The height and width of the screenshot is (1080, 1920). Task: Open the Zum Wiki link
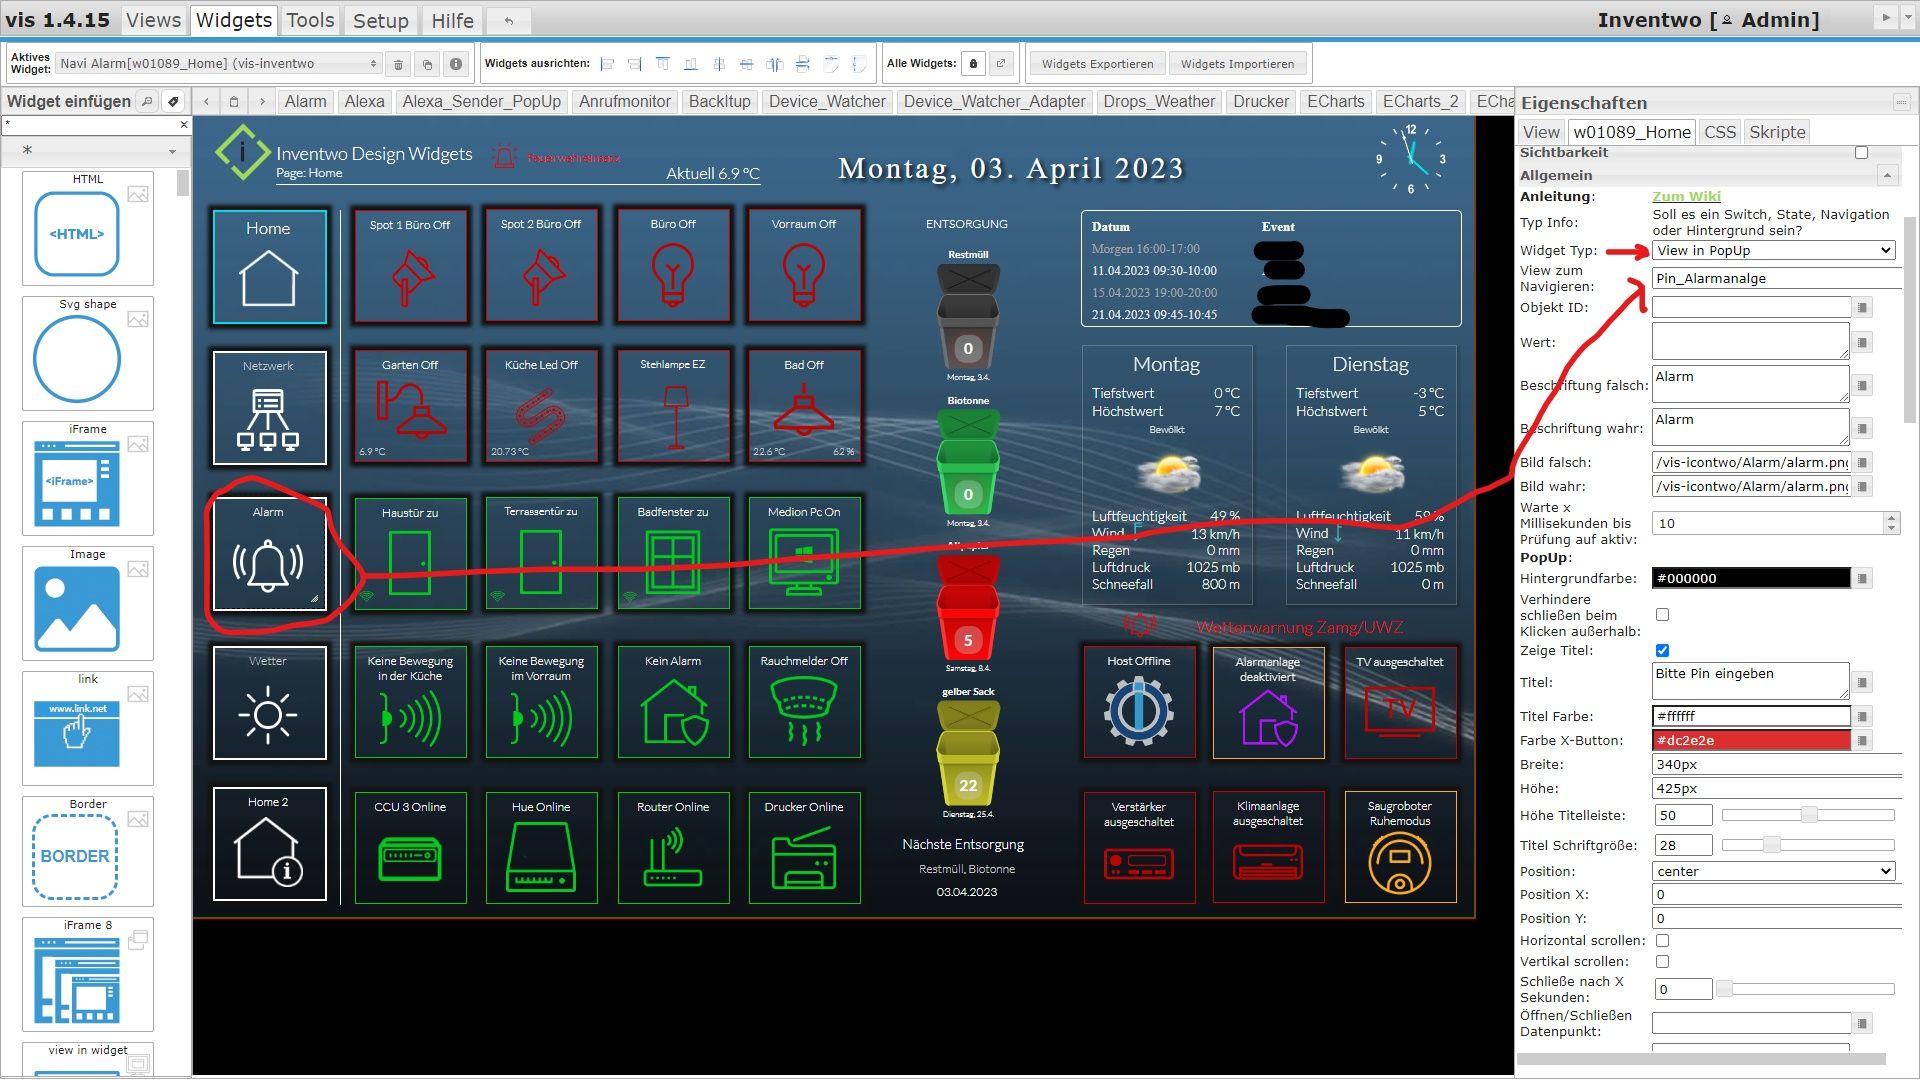(x=1686, y=197)
